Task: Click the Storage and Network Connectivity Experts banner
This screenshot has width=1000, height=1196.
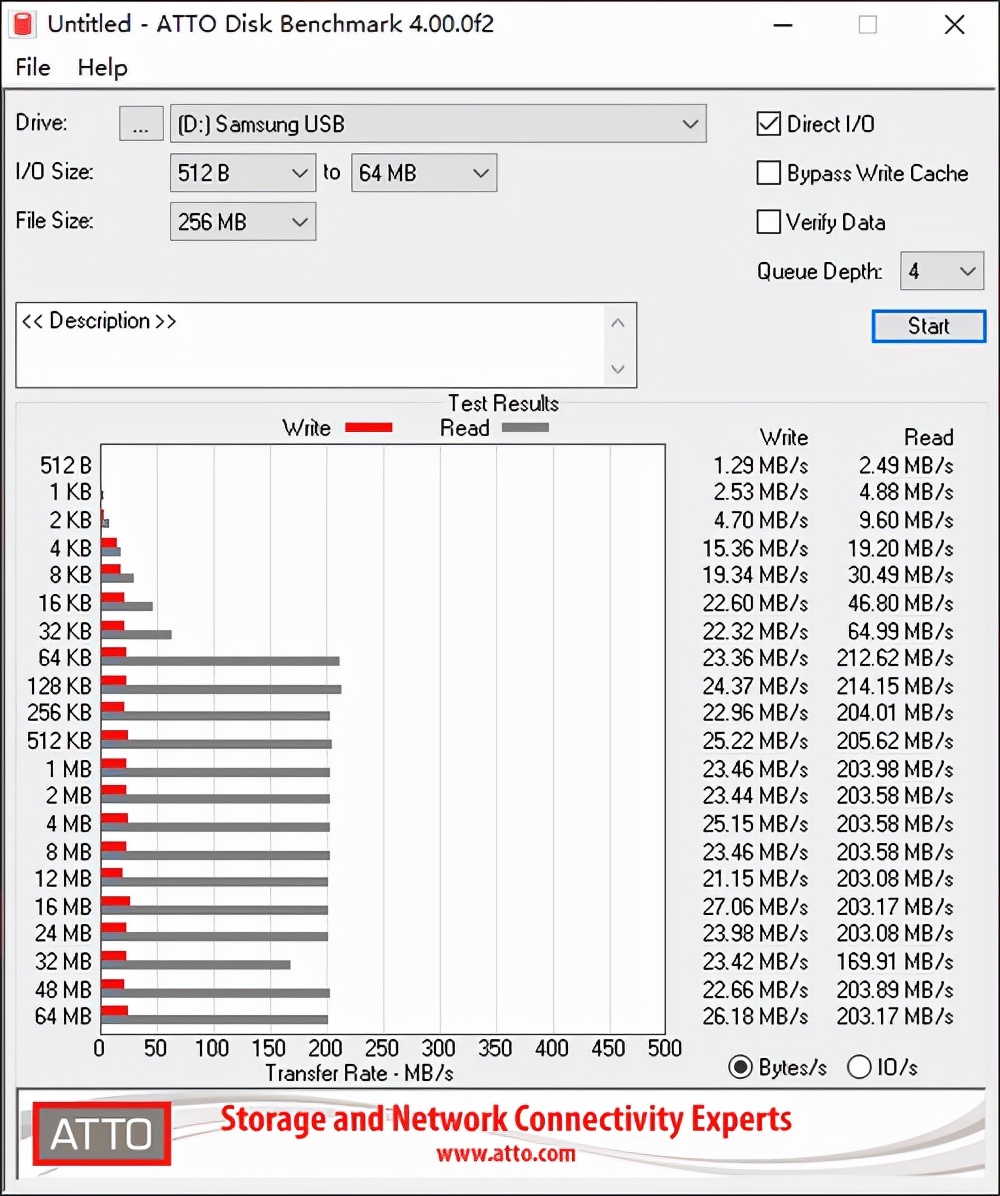Action: pos(506,1119)
